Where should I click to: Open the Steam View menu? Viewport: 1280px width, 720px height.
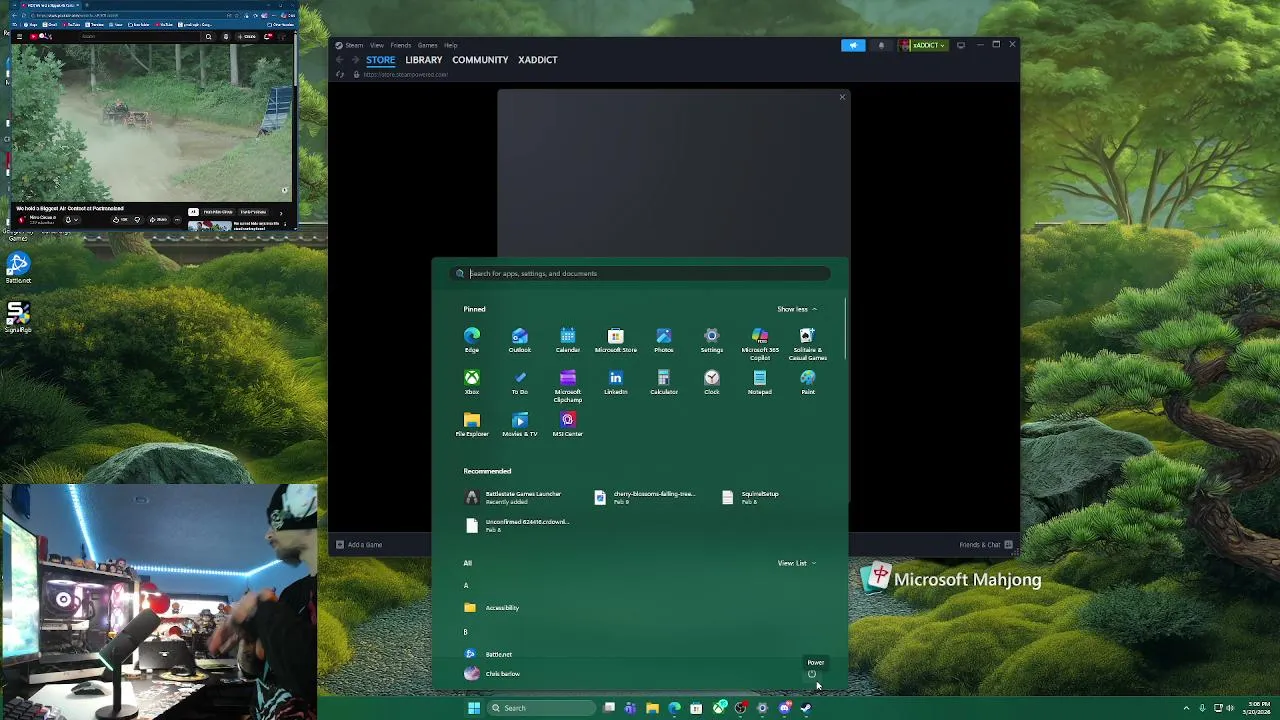tap(377, 45)
